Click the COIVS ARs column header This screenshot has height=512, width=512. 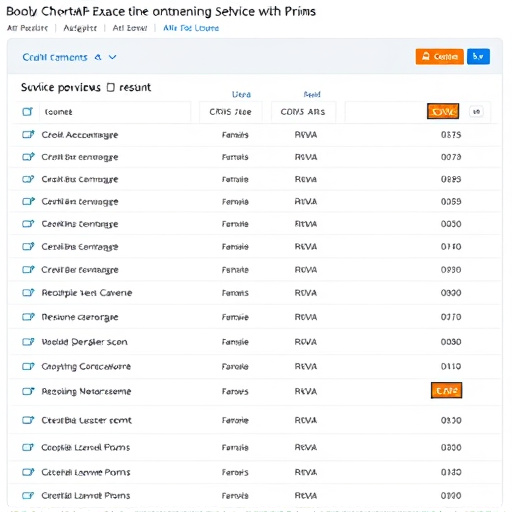[303, 112]
